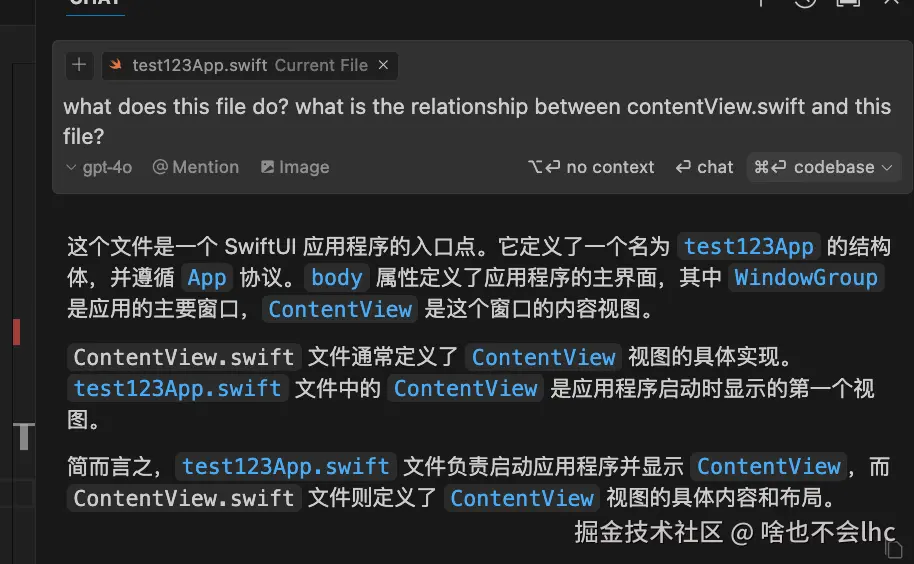
Task: Remove test123App.swift context with X
Action: click(x=383, y=65)
